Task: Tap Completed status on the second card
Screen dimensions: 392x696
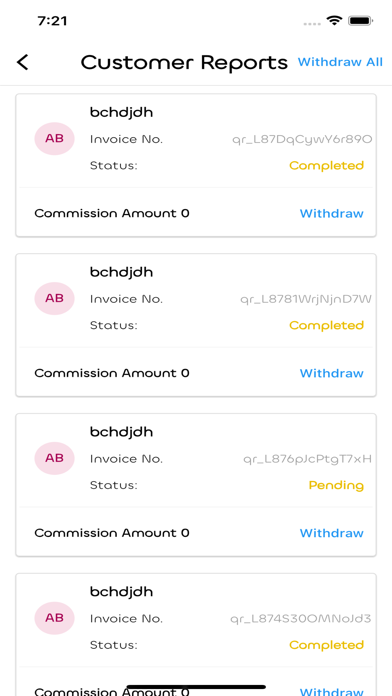Action: (326, 326)
